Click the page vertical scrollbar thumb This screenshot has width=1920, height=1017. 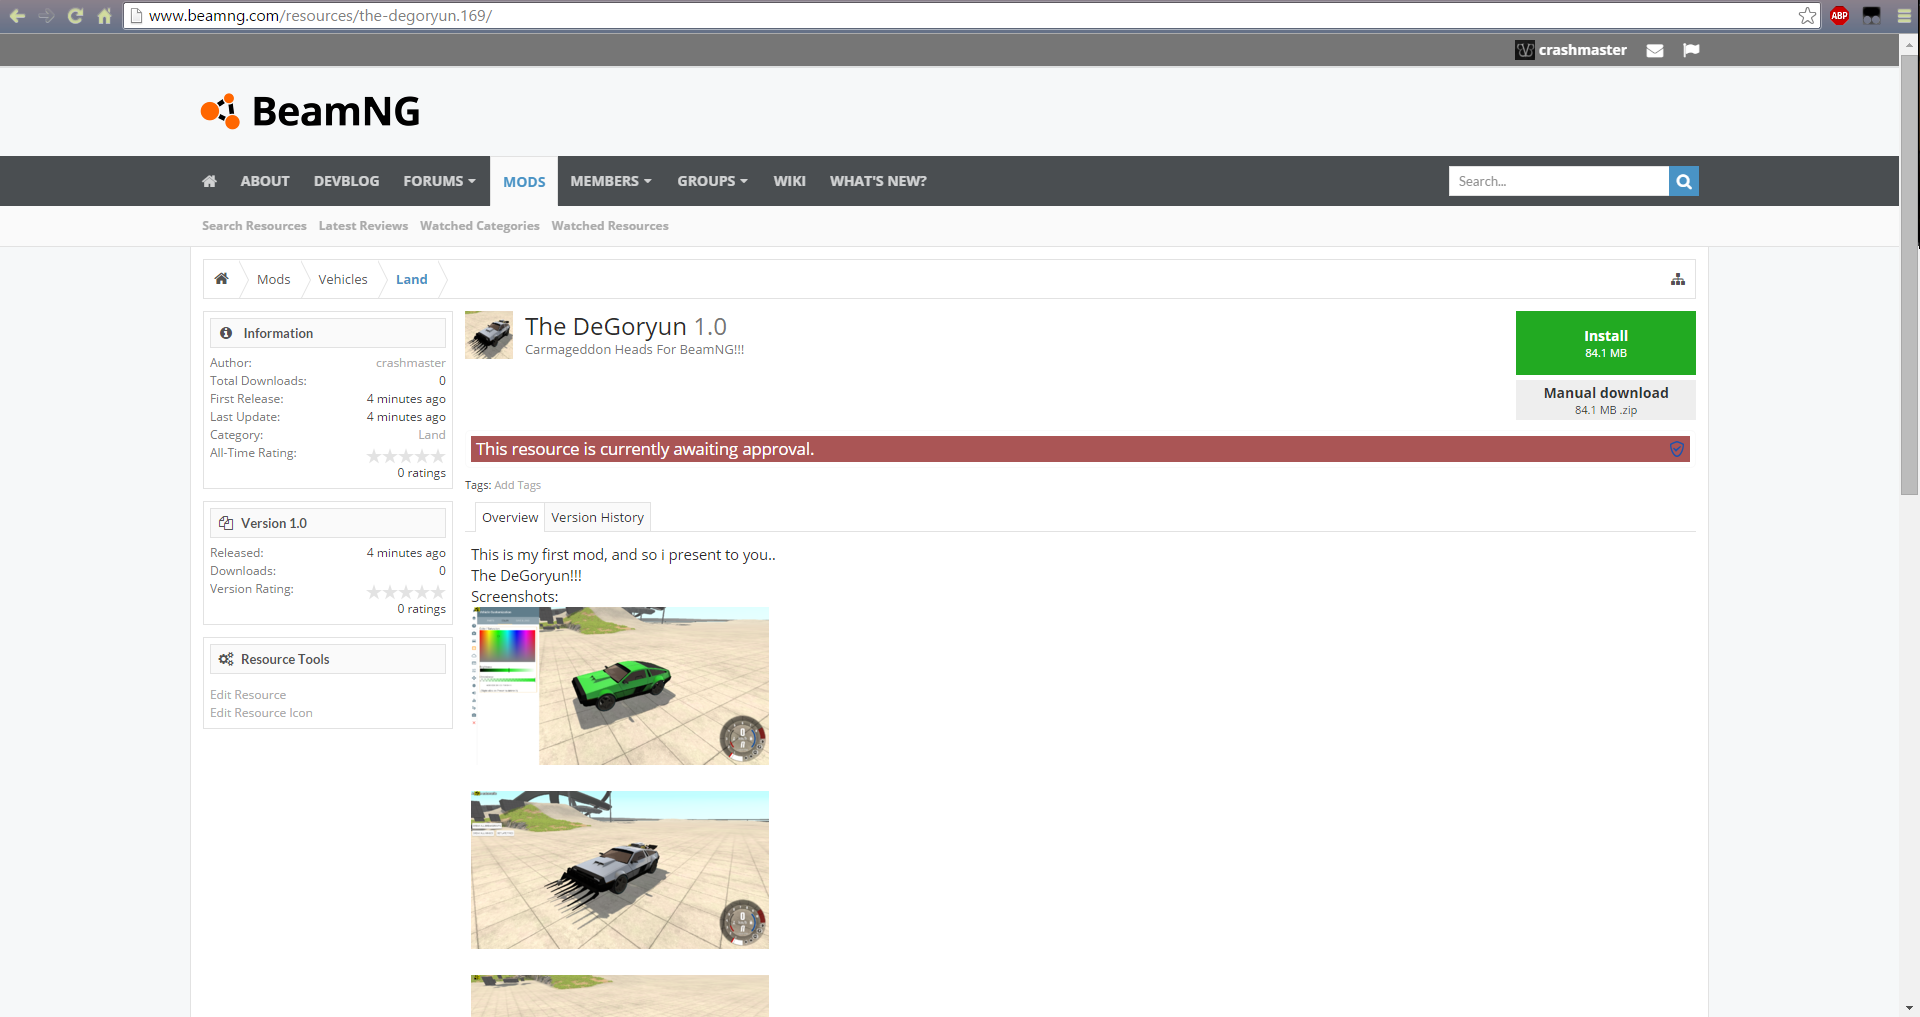pyautogui.click(x=1909, y=275)
